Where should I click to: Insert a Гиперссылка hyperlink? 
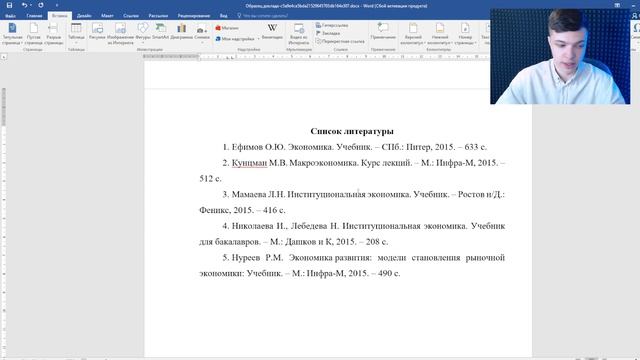coord(332,25)
